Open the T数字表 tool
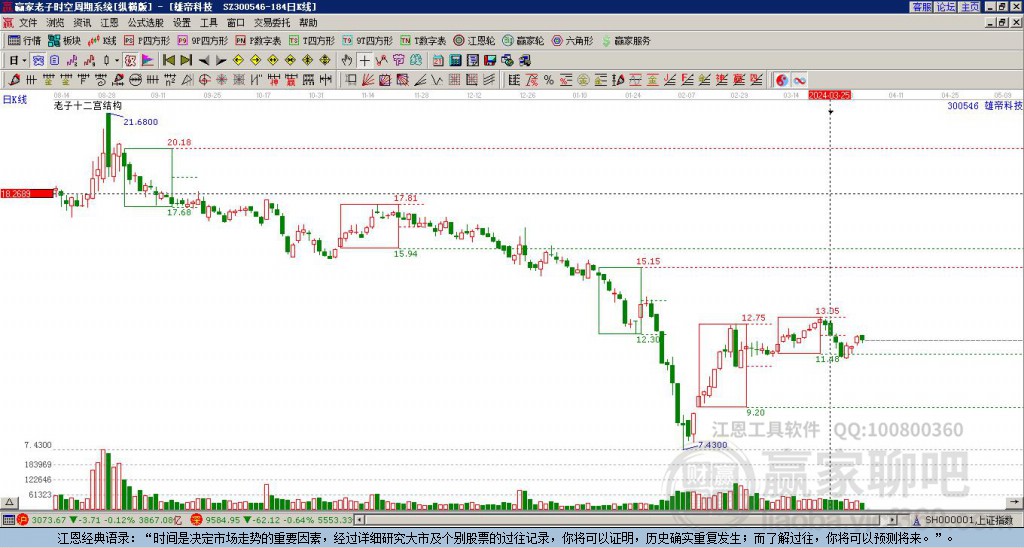This screenshot has width=1024, height=548. [423, 40]
